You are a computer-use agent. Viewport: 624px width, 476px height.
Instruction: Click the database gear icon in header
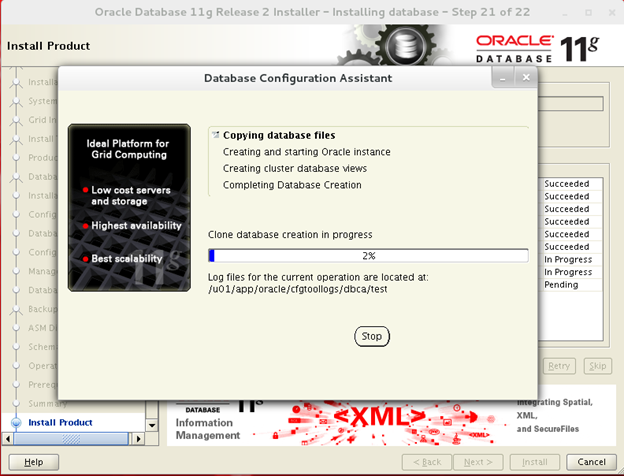(405, 45)
